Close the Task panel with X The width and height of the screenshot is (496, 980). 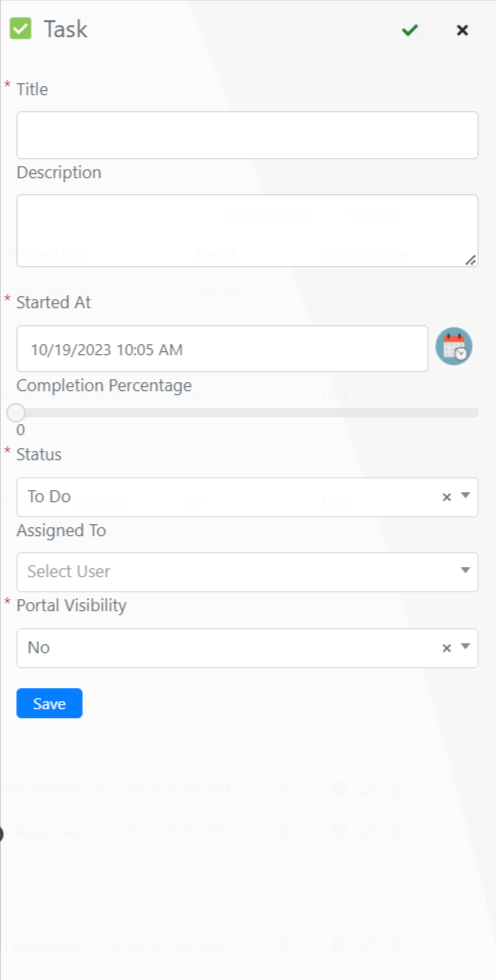[462, 30]
